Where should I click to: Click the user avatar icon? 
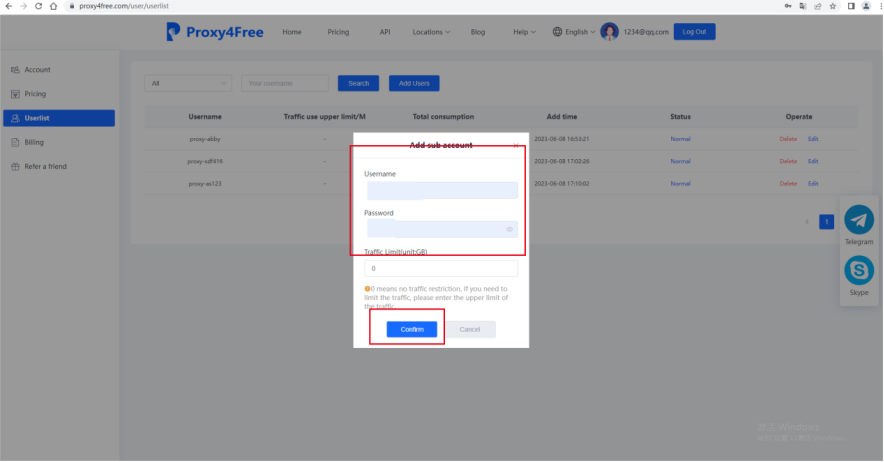click(609, 32)
